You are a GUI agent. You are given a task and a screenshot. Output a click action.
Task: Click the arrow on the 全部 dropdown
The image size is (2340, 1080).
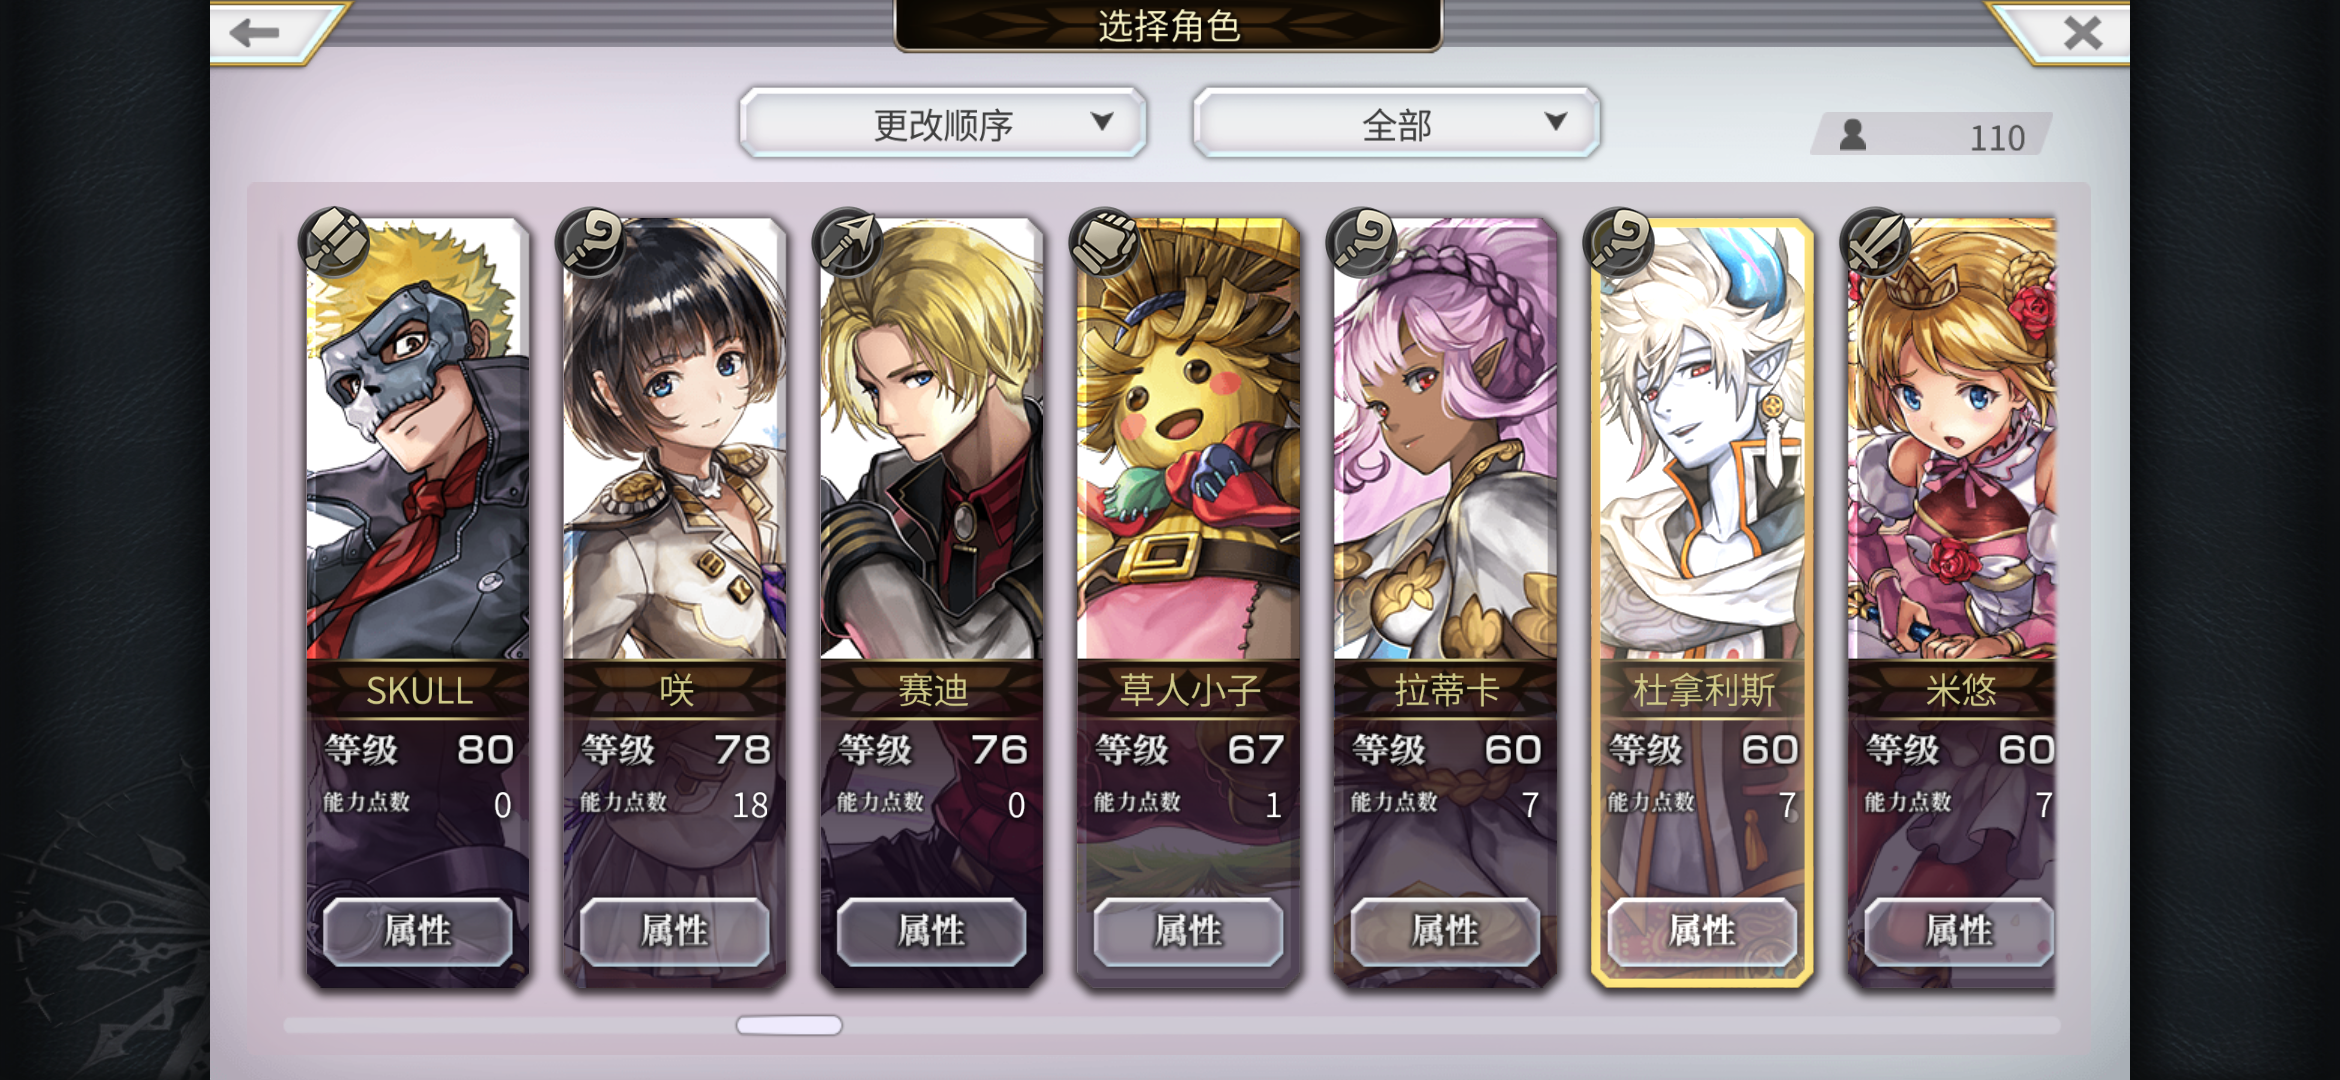1555,121
